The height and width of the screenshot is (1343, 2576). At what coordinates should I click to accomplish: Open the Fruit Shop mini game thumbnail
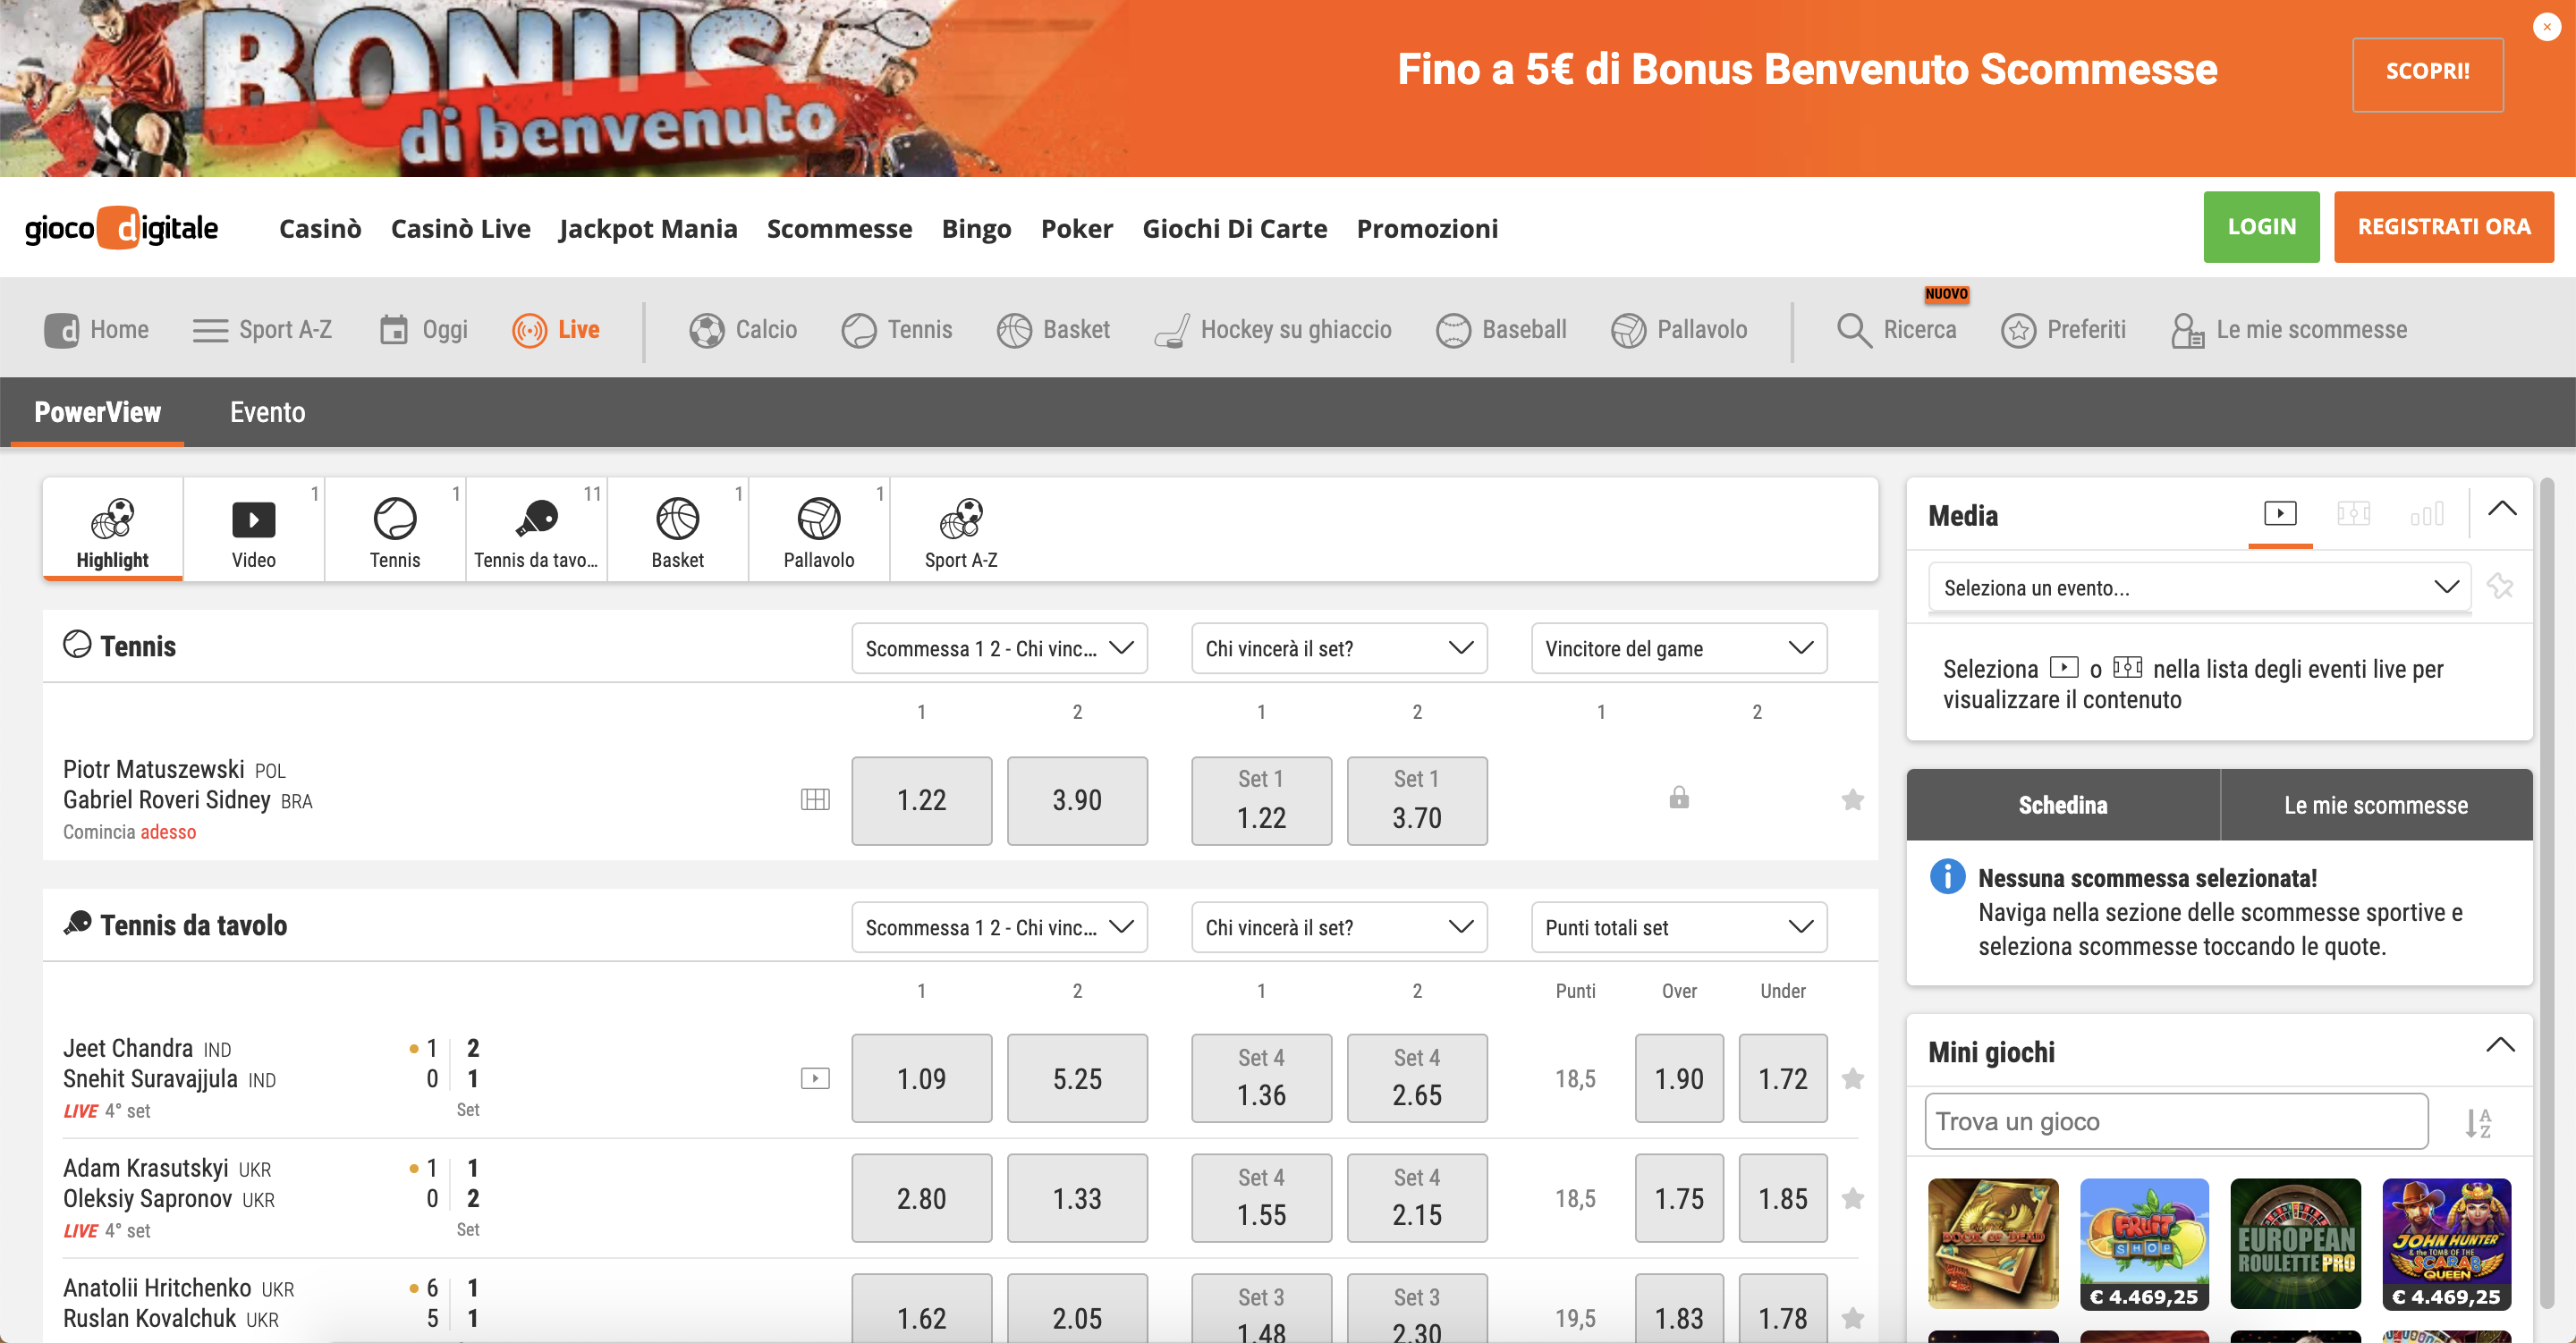pyautogui.click(x=2144, y=1243)
